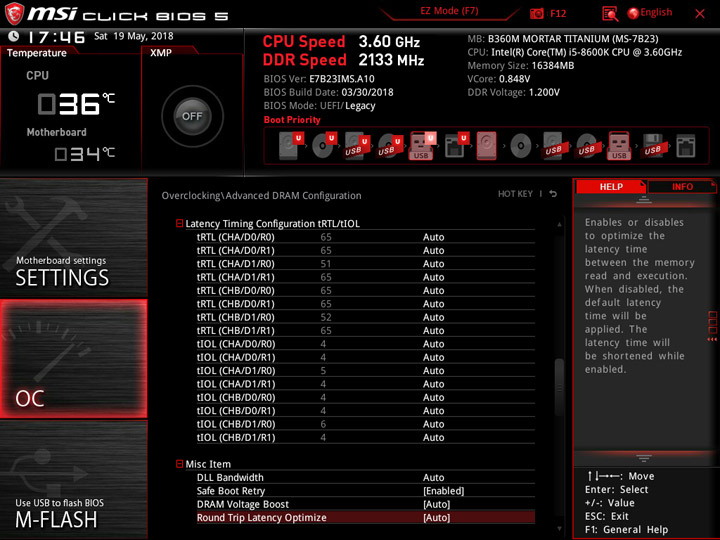Open the search magnifier icon in the top bar
The height and width of the screenshot is (540, 720).
tap(610, 14)
